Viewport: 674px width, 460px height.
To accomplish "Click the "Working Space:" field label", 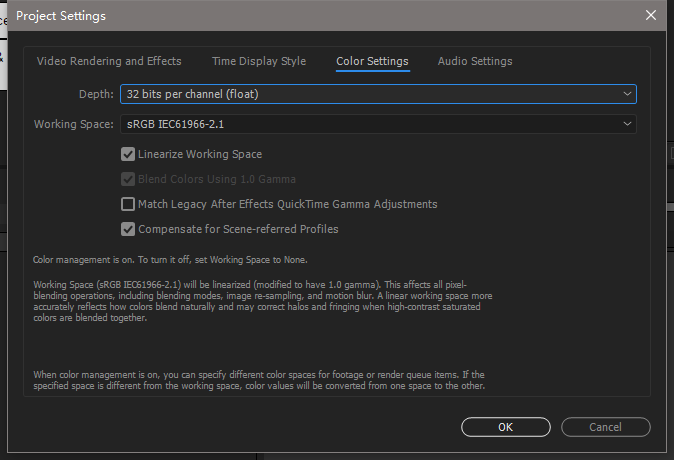I will click(74, 124).
